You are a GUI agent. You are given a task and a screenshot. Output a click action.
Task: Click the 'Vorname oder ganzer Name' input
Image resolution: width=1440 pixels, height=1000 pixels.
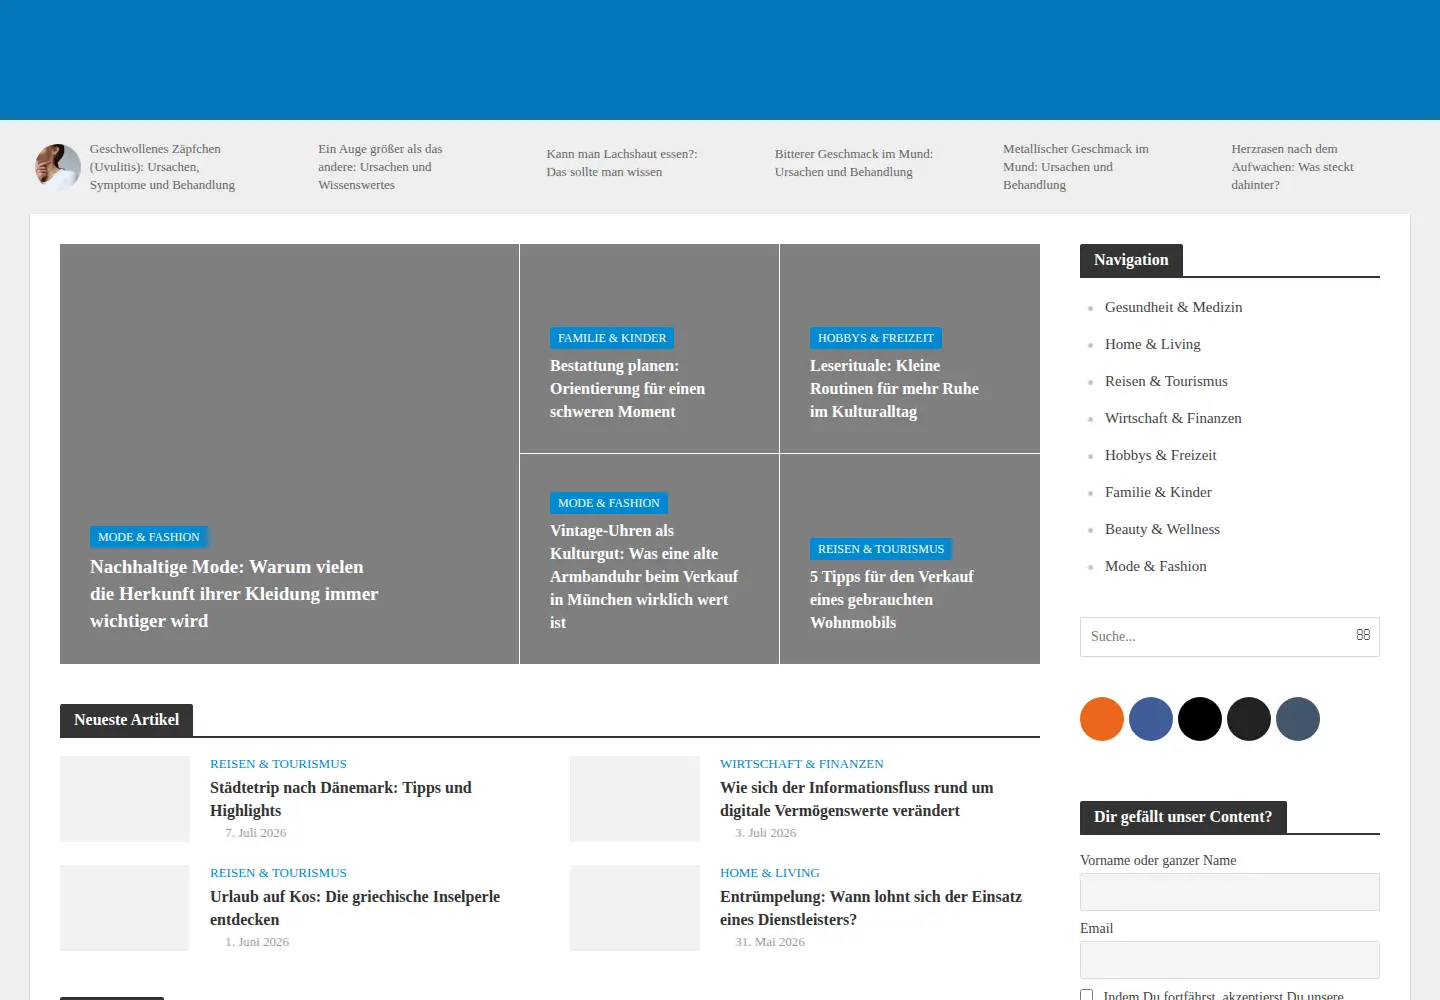click(x=1230, y=892)
